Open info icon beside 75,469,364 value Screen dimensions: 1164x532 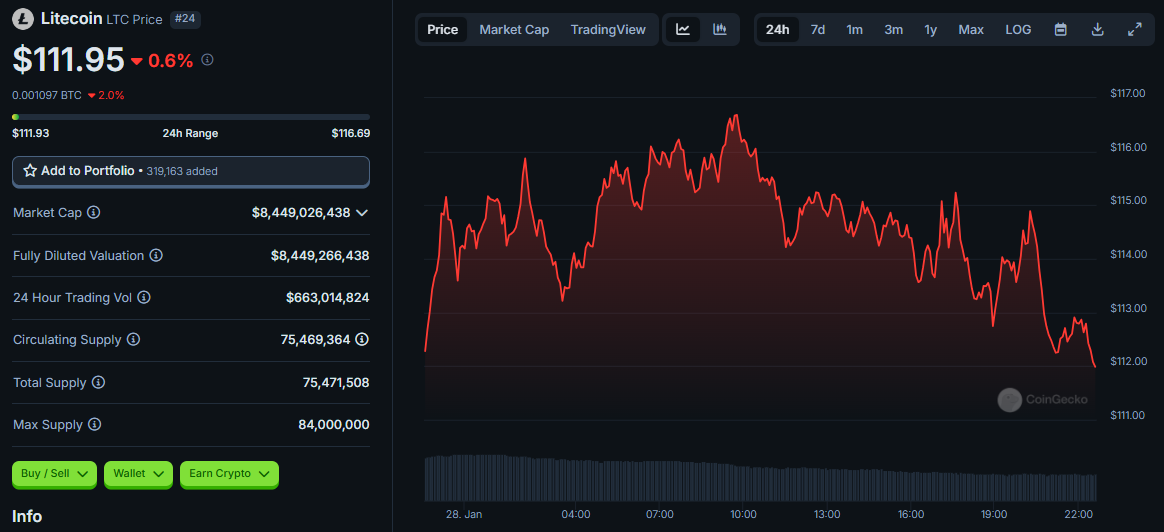tap(362, 339)
